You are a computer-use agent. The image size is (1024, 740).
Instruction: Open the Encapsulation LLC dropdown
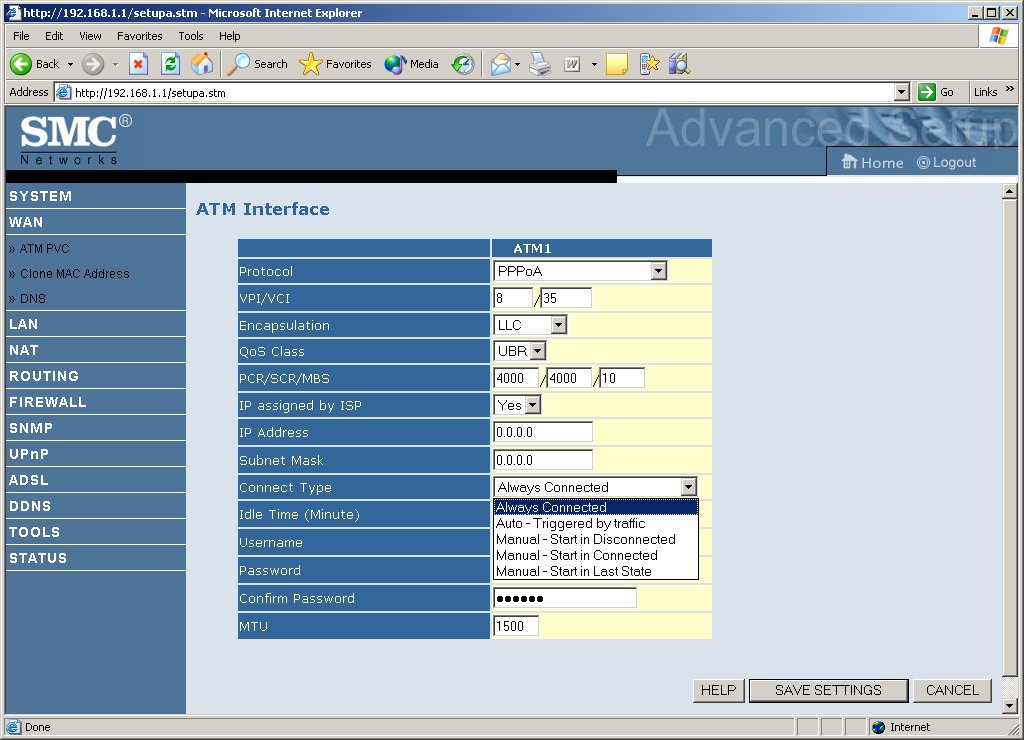point(558,325)
